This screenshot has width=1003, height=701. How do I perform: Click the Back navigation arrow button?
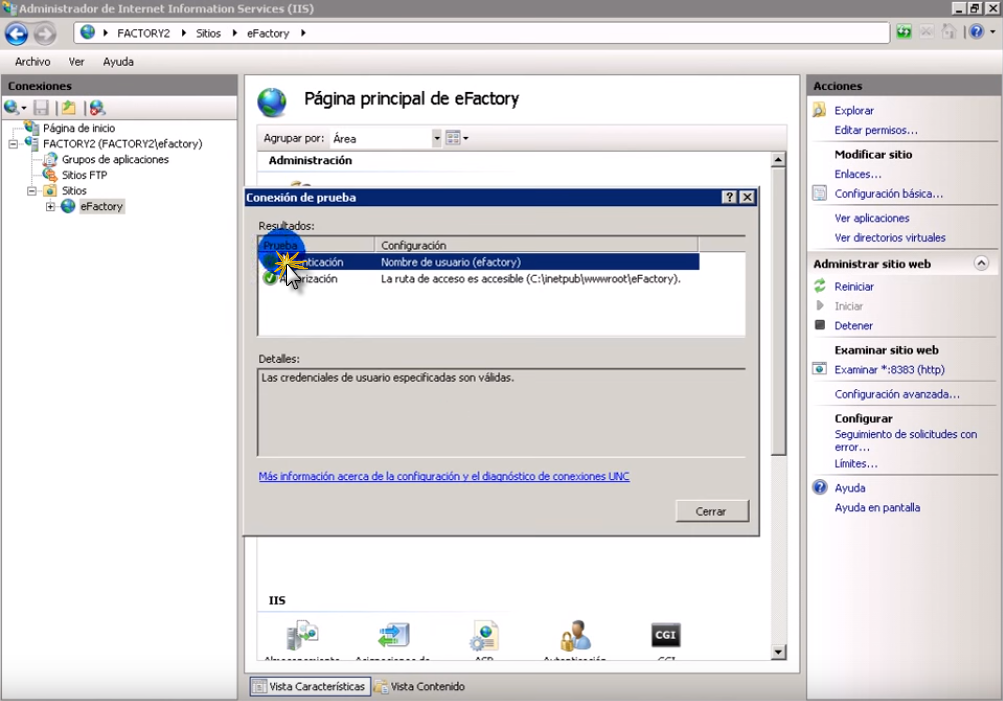coord(17,33)
